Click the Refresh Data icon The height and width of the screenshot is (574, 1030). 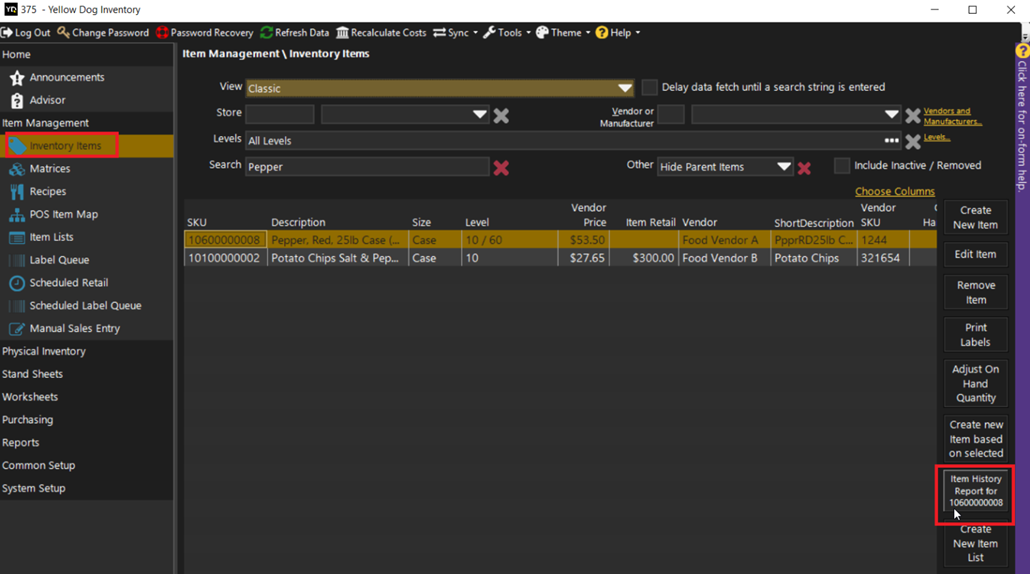pyautogui.click(x=266, y=33)
